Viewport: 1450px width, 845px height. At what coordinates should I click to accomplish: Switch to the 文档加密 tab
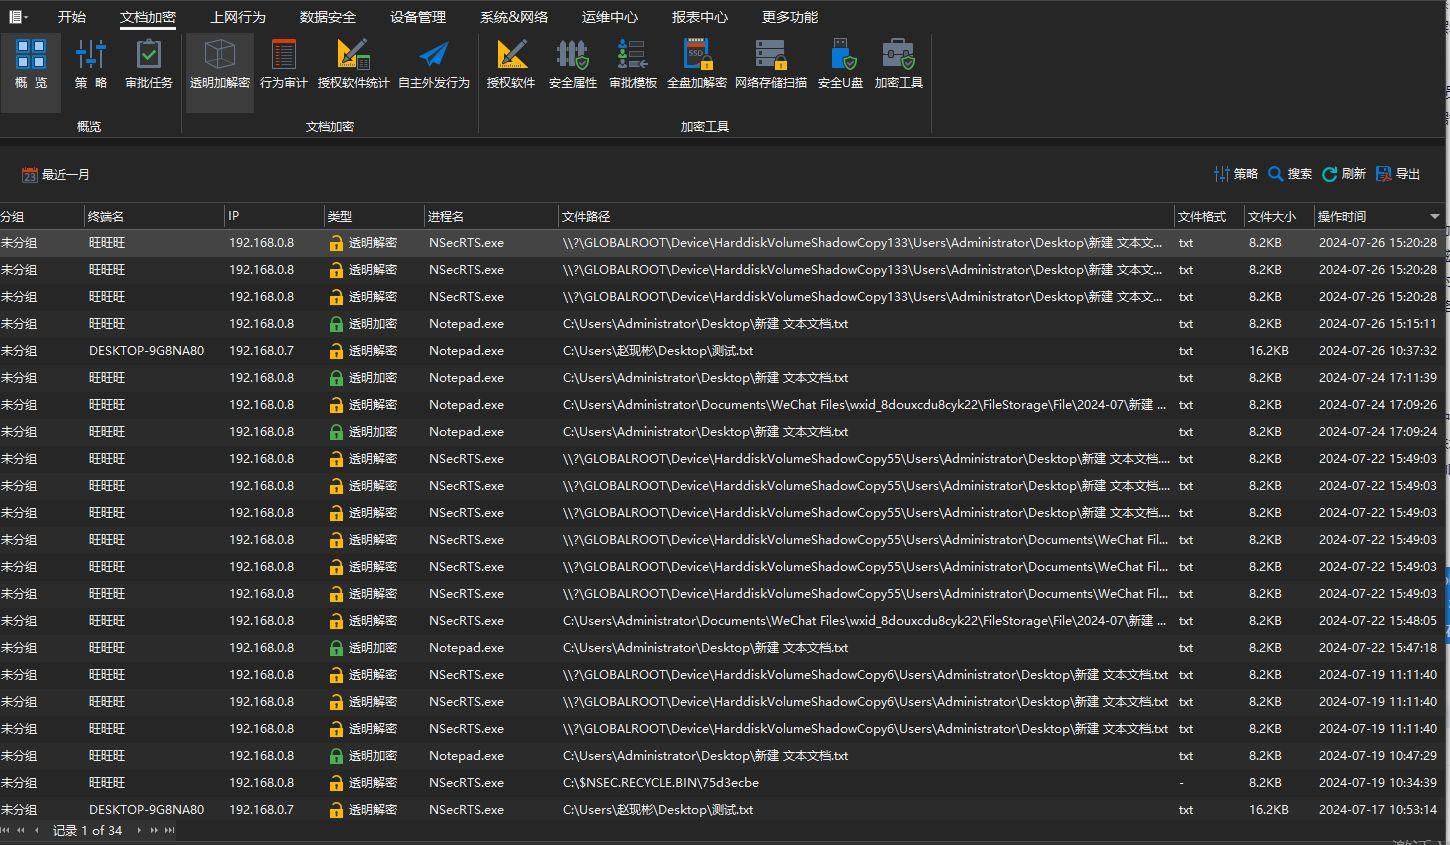pos(148,17)
